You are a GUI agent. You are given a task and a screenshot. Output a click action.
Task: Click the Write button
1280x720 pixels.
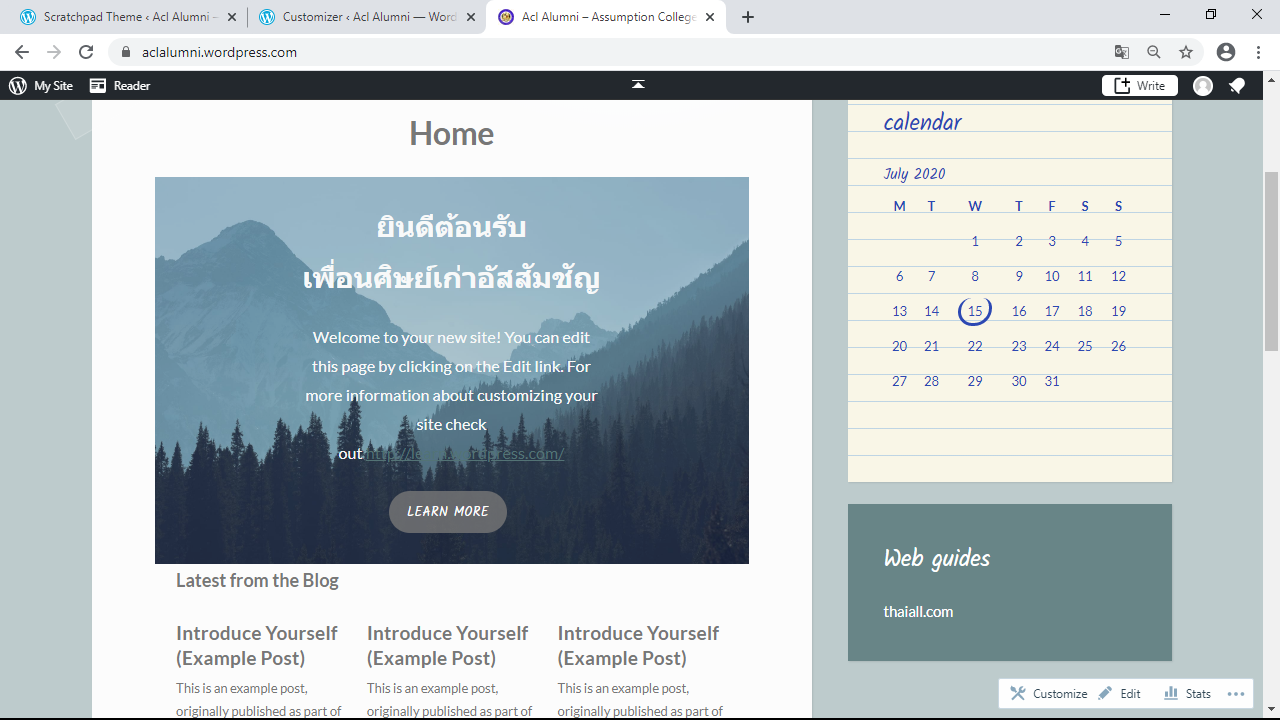pyautogui.click(x=1140, y=86)
